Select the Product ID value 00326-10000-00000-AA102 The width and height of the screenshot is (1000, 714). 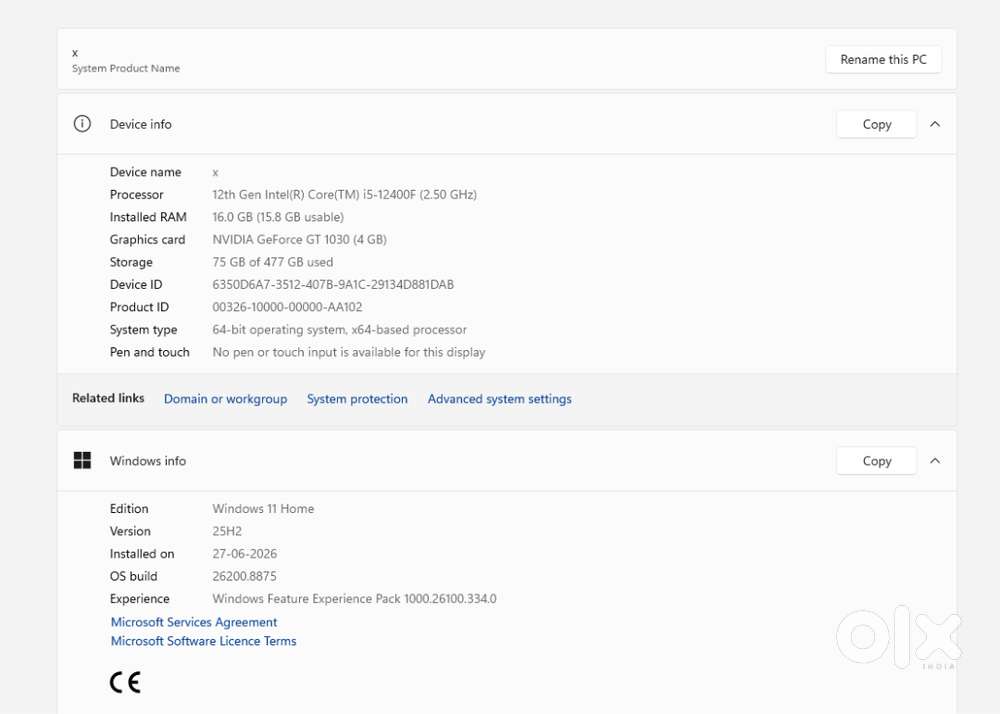(x=287, y=307)
